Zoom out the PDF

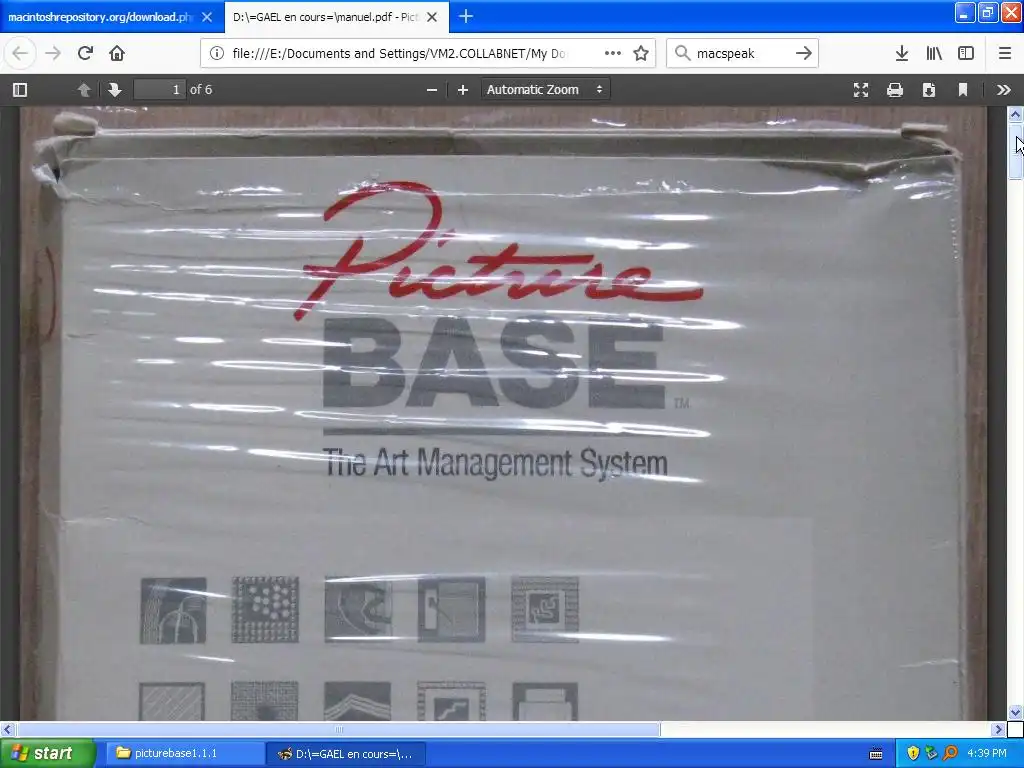[x=432, y=89]
